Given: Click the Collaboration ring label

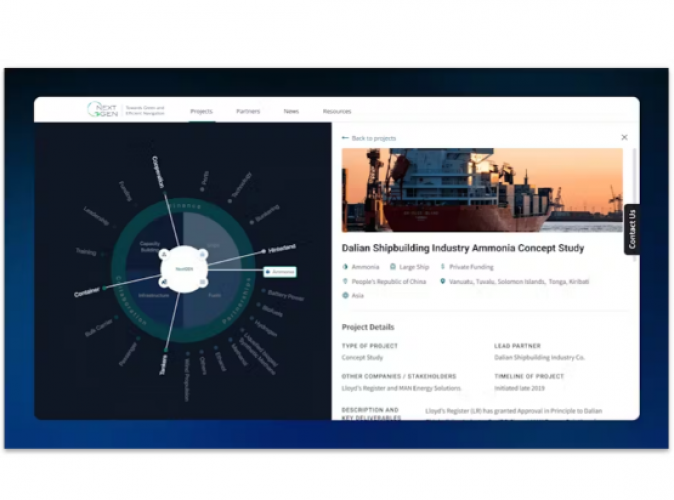Looking at the screenshot, I should point(131,301).
